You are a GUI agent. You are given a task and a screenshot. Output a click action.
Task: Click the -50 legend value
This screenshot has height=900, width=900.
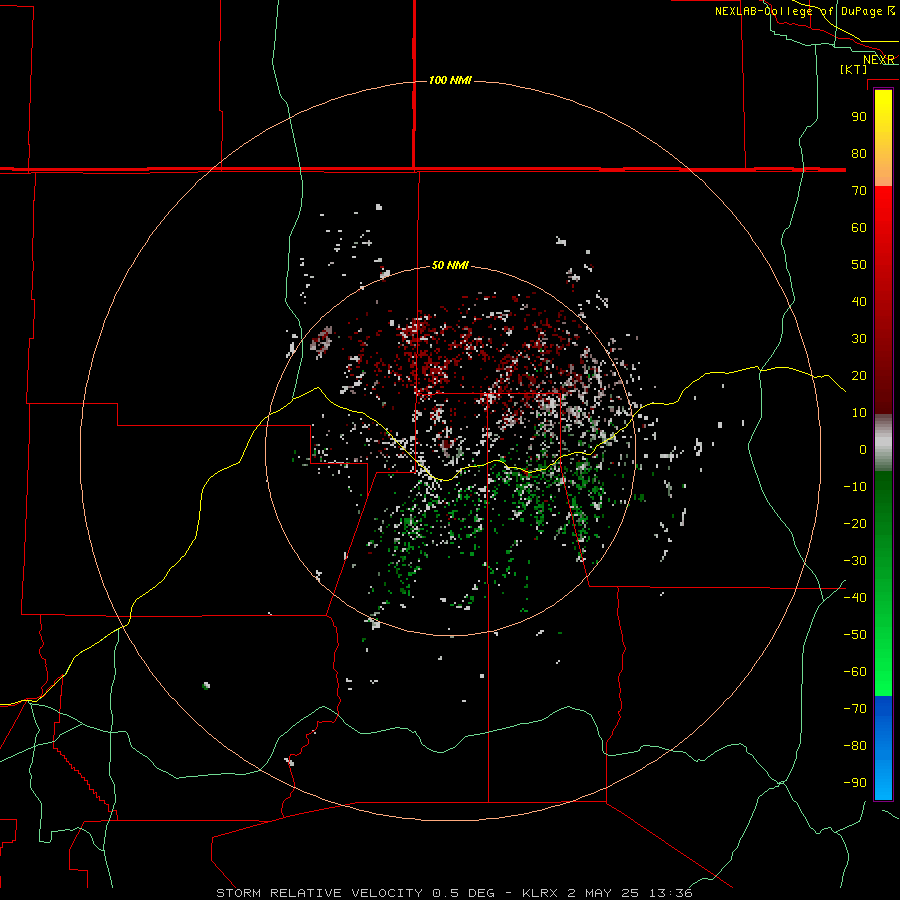[x=855, y=635]
